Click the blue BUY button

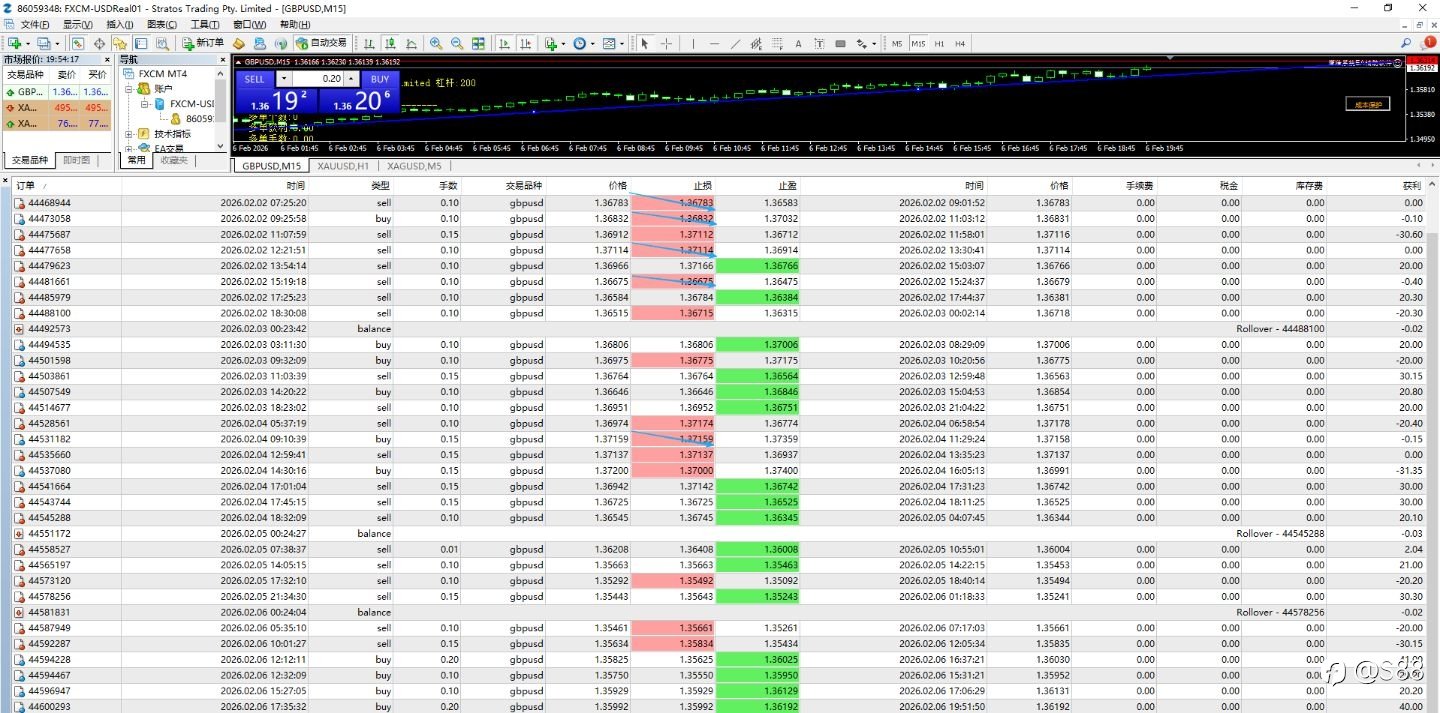pos(380,79)
